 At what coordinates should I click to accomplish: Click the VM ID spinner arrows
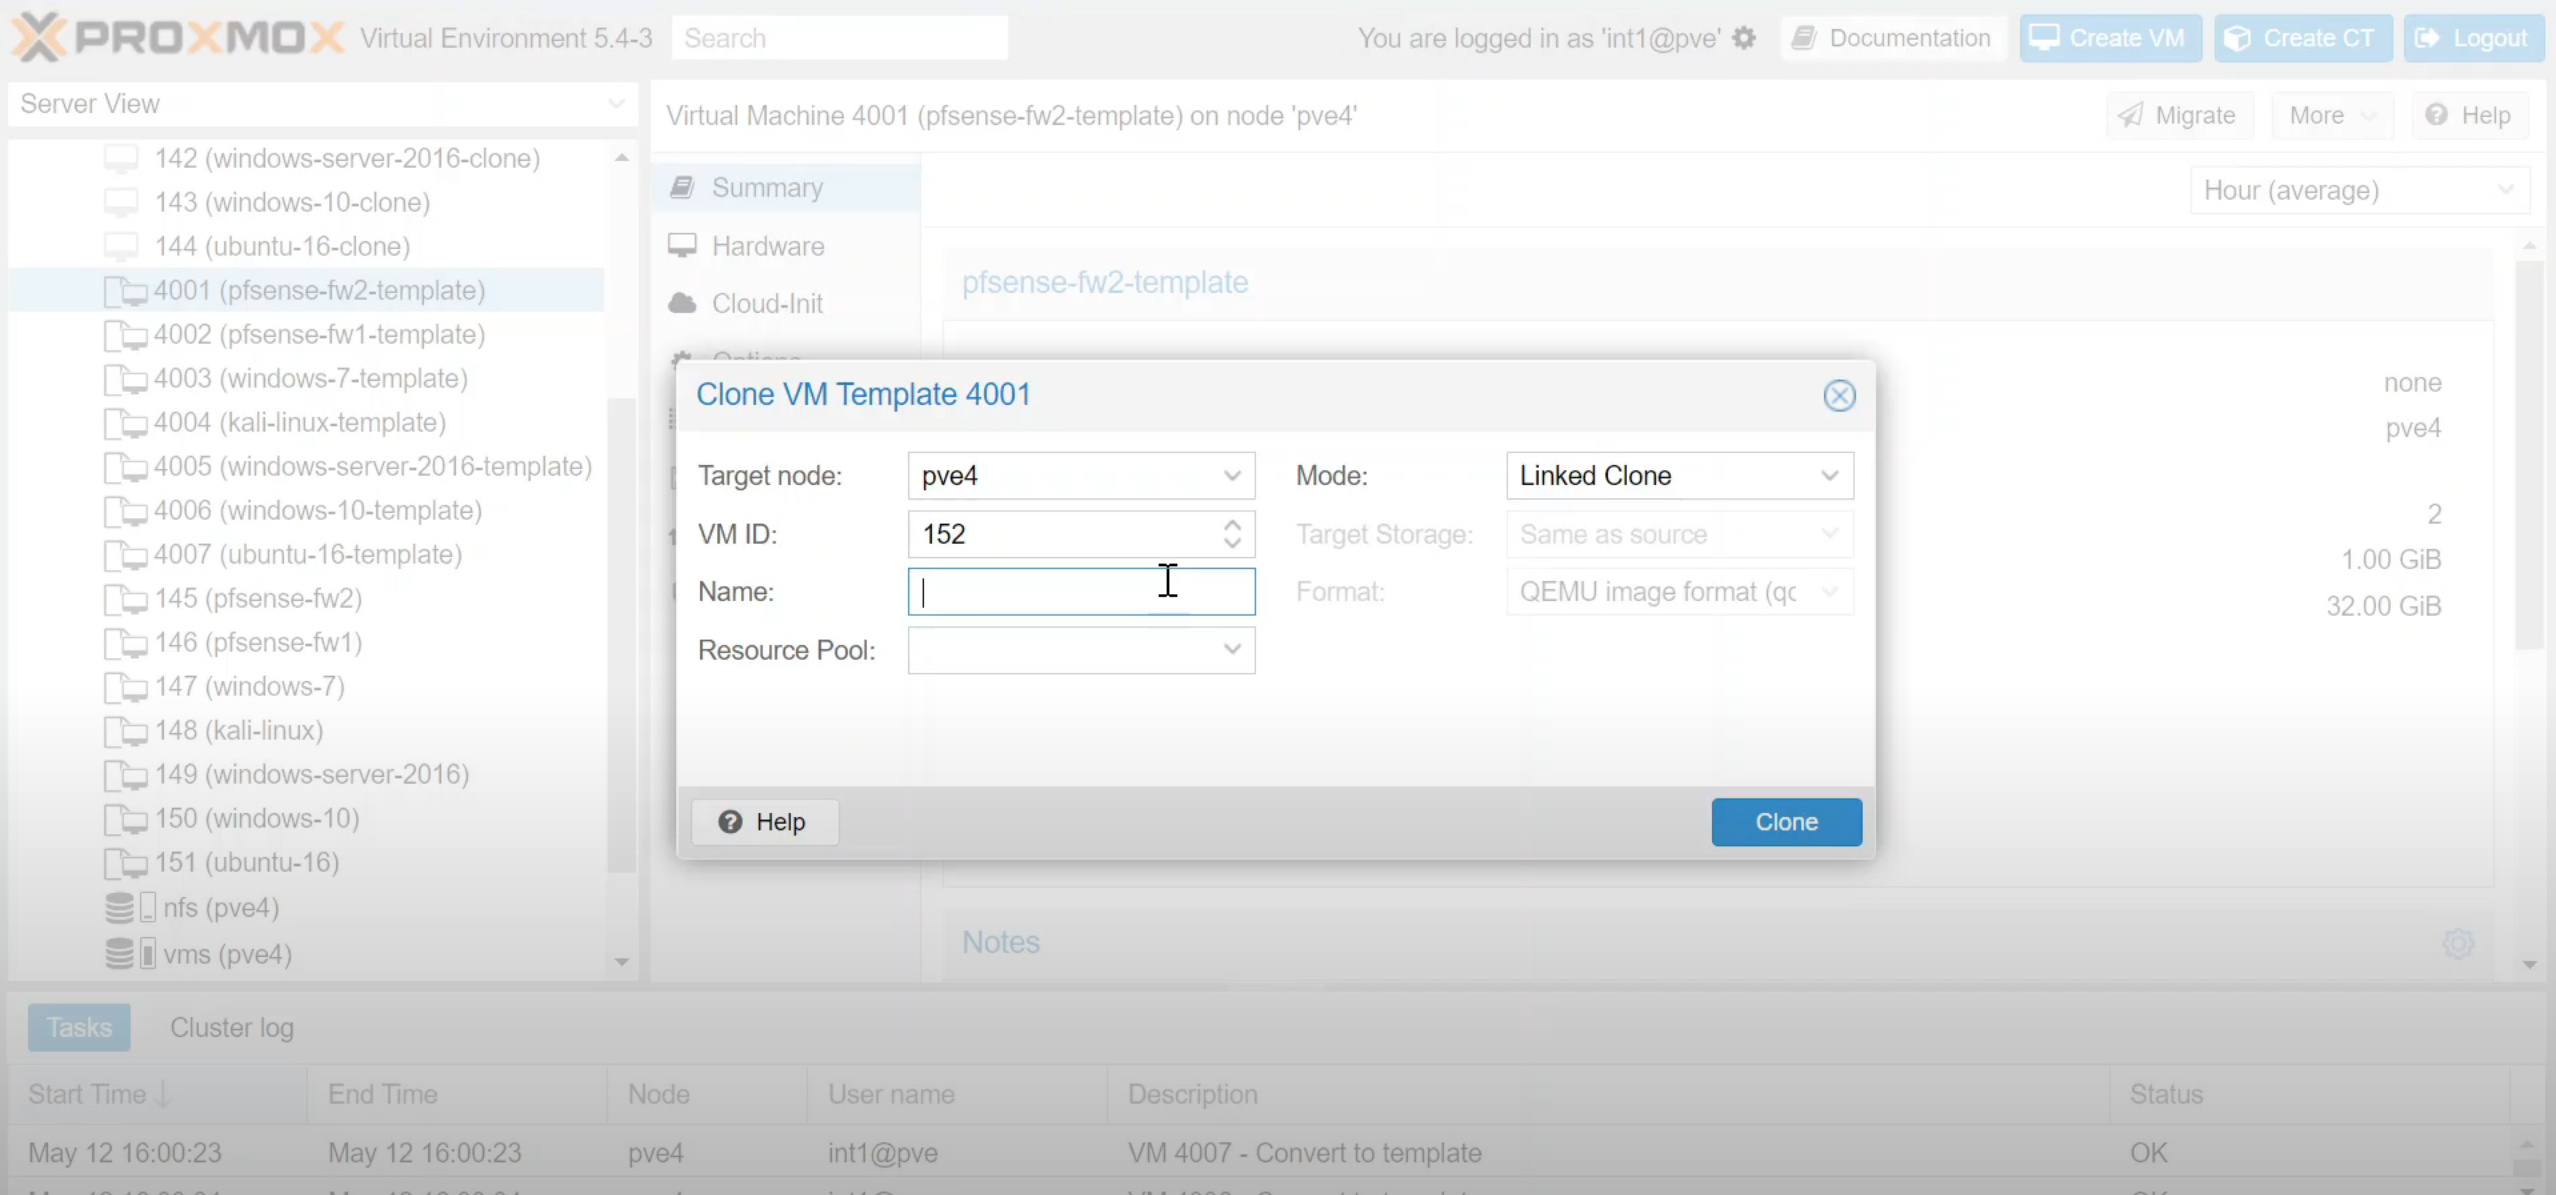point(1232,534)
